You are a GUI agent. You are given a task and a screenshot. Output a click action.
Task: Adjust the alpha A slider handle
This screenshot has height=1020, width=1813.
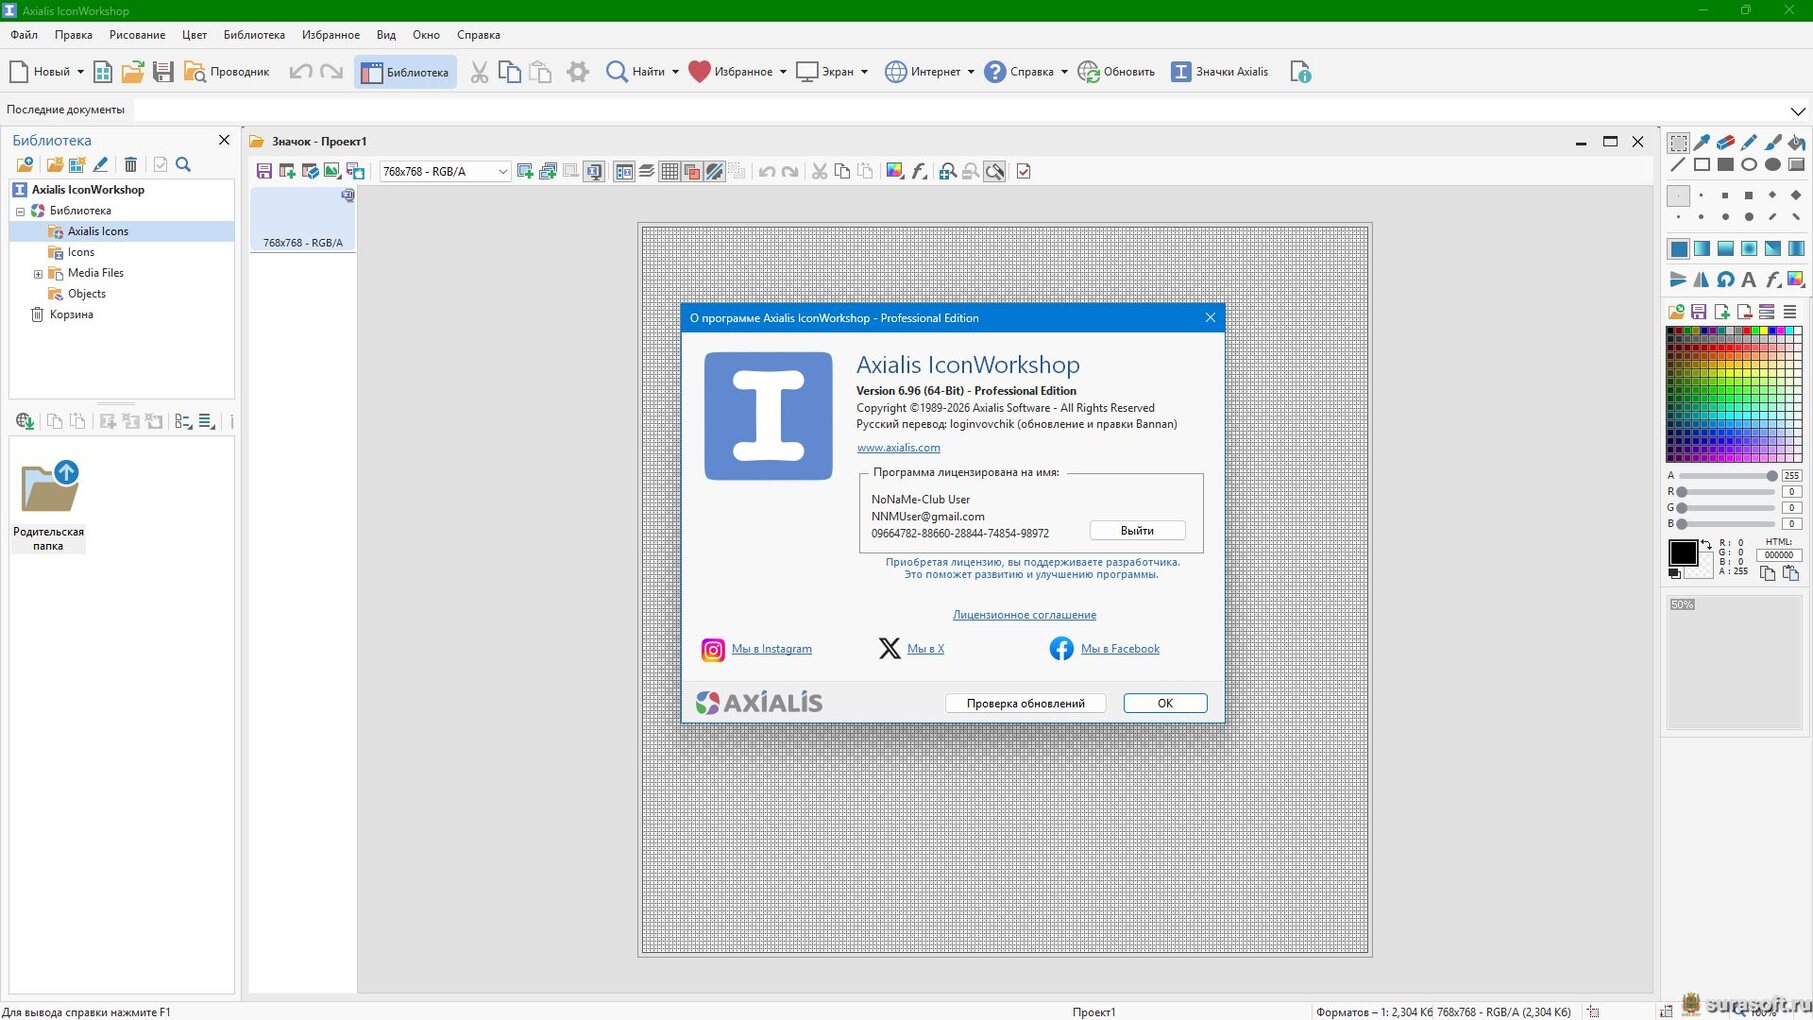[1771, 476]
